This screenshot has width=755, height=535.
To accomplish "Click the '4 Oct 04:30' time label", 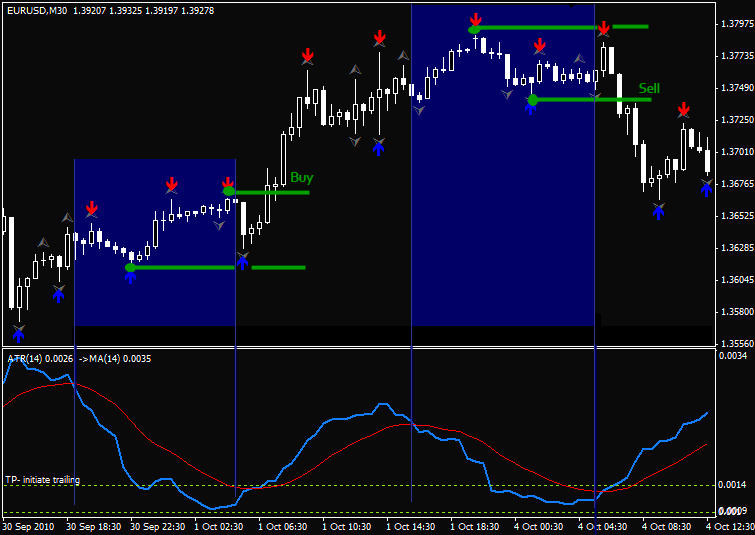I will click(x=602, y=527).
